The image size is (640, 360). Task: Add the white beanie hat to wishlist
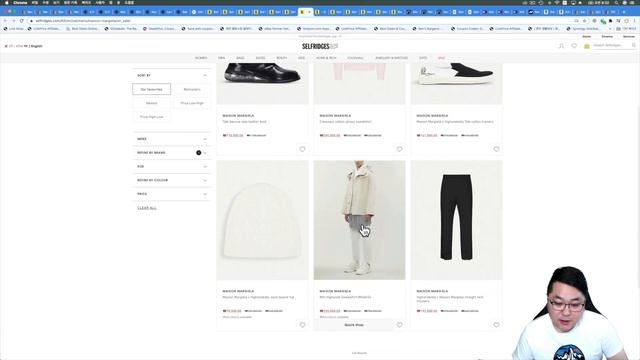coord(302,325)
